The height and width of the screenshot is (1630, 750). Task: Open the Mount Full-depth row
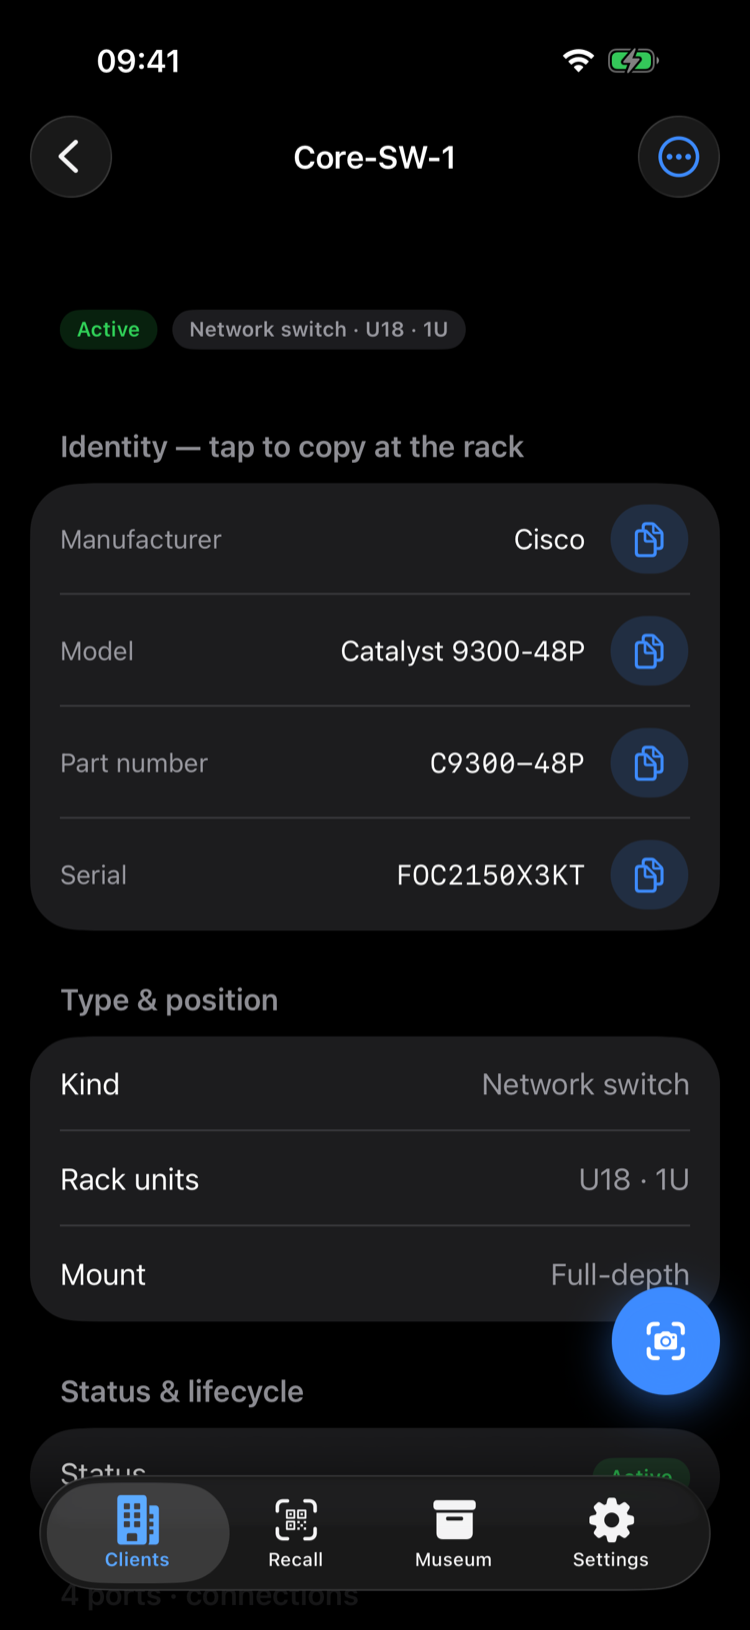(375, 1274)
